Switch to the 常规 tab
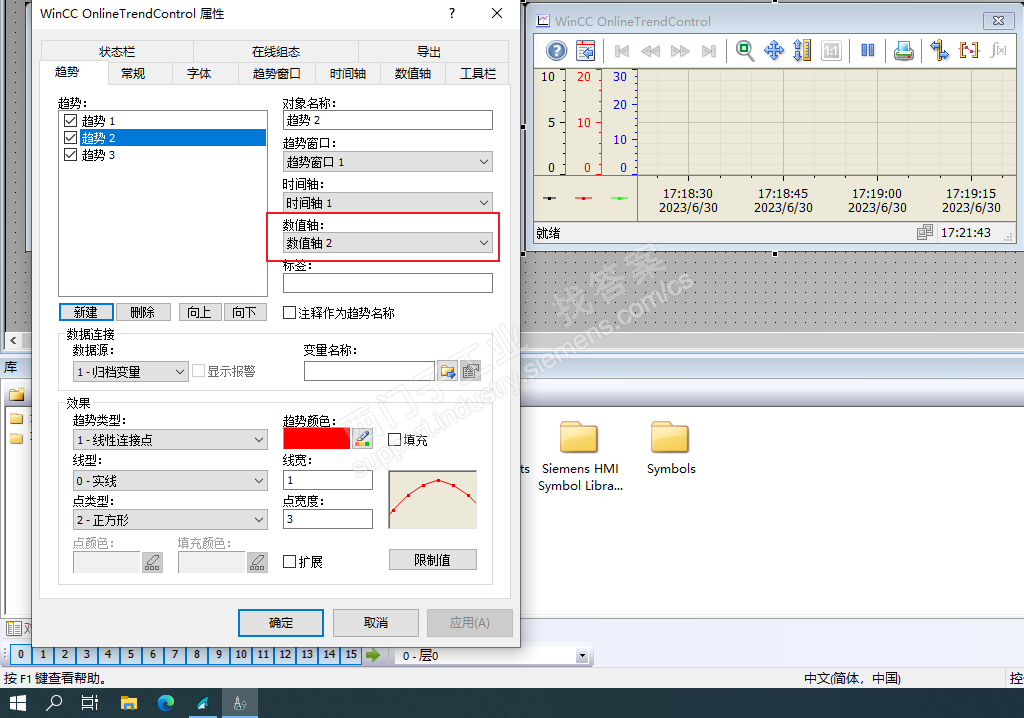This screenshot has height=718, width=1024. (x=133, y=73)
